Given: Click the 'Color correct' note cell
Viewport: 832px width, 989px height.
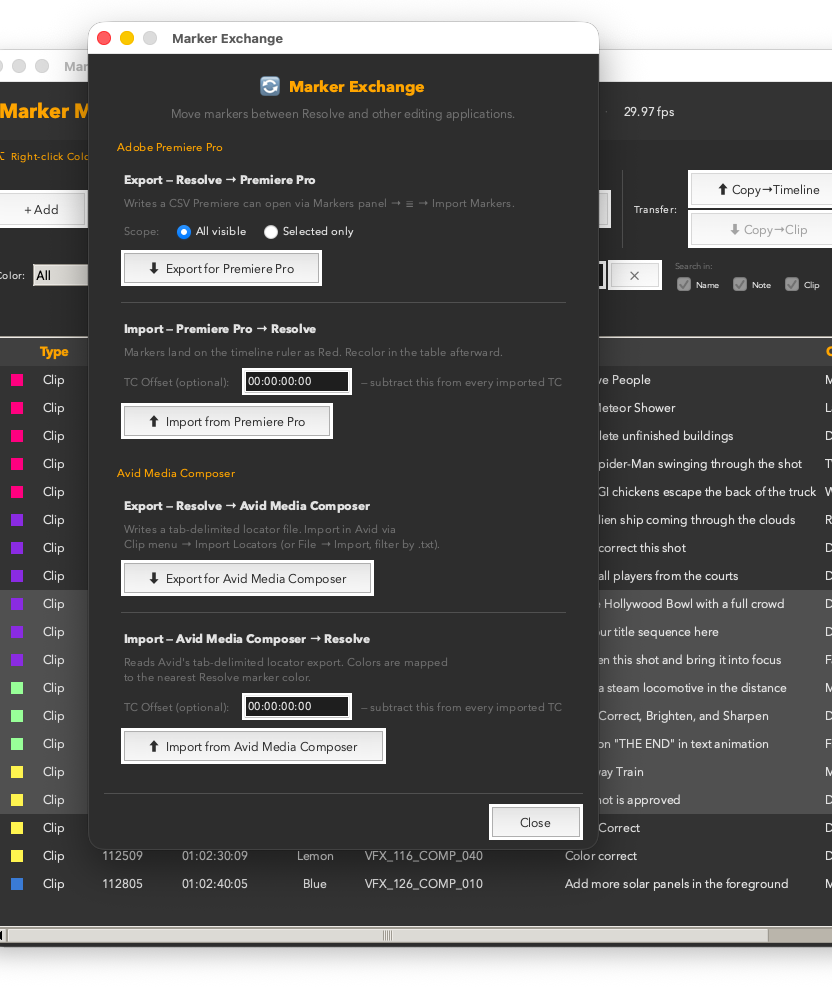Looking at the screenshot, I should pos(601,856).
